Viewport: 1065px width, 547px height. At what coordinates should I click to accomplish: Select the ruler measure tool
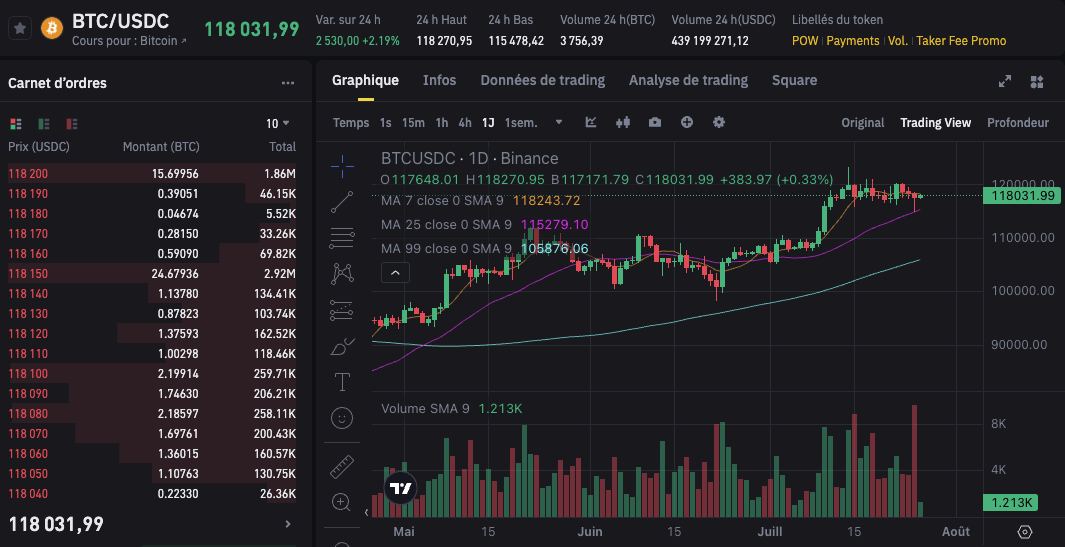pos(342,467)
